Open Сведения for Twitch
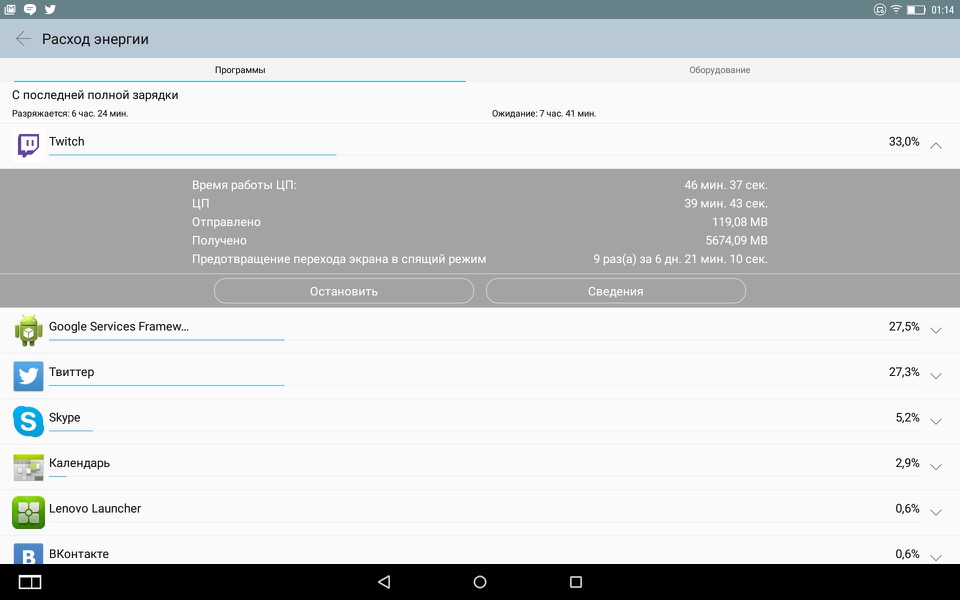Image resolution: width=960 pixels, height=600 pixels. tap(615, 291)
